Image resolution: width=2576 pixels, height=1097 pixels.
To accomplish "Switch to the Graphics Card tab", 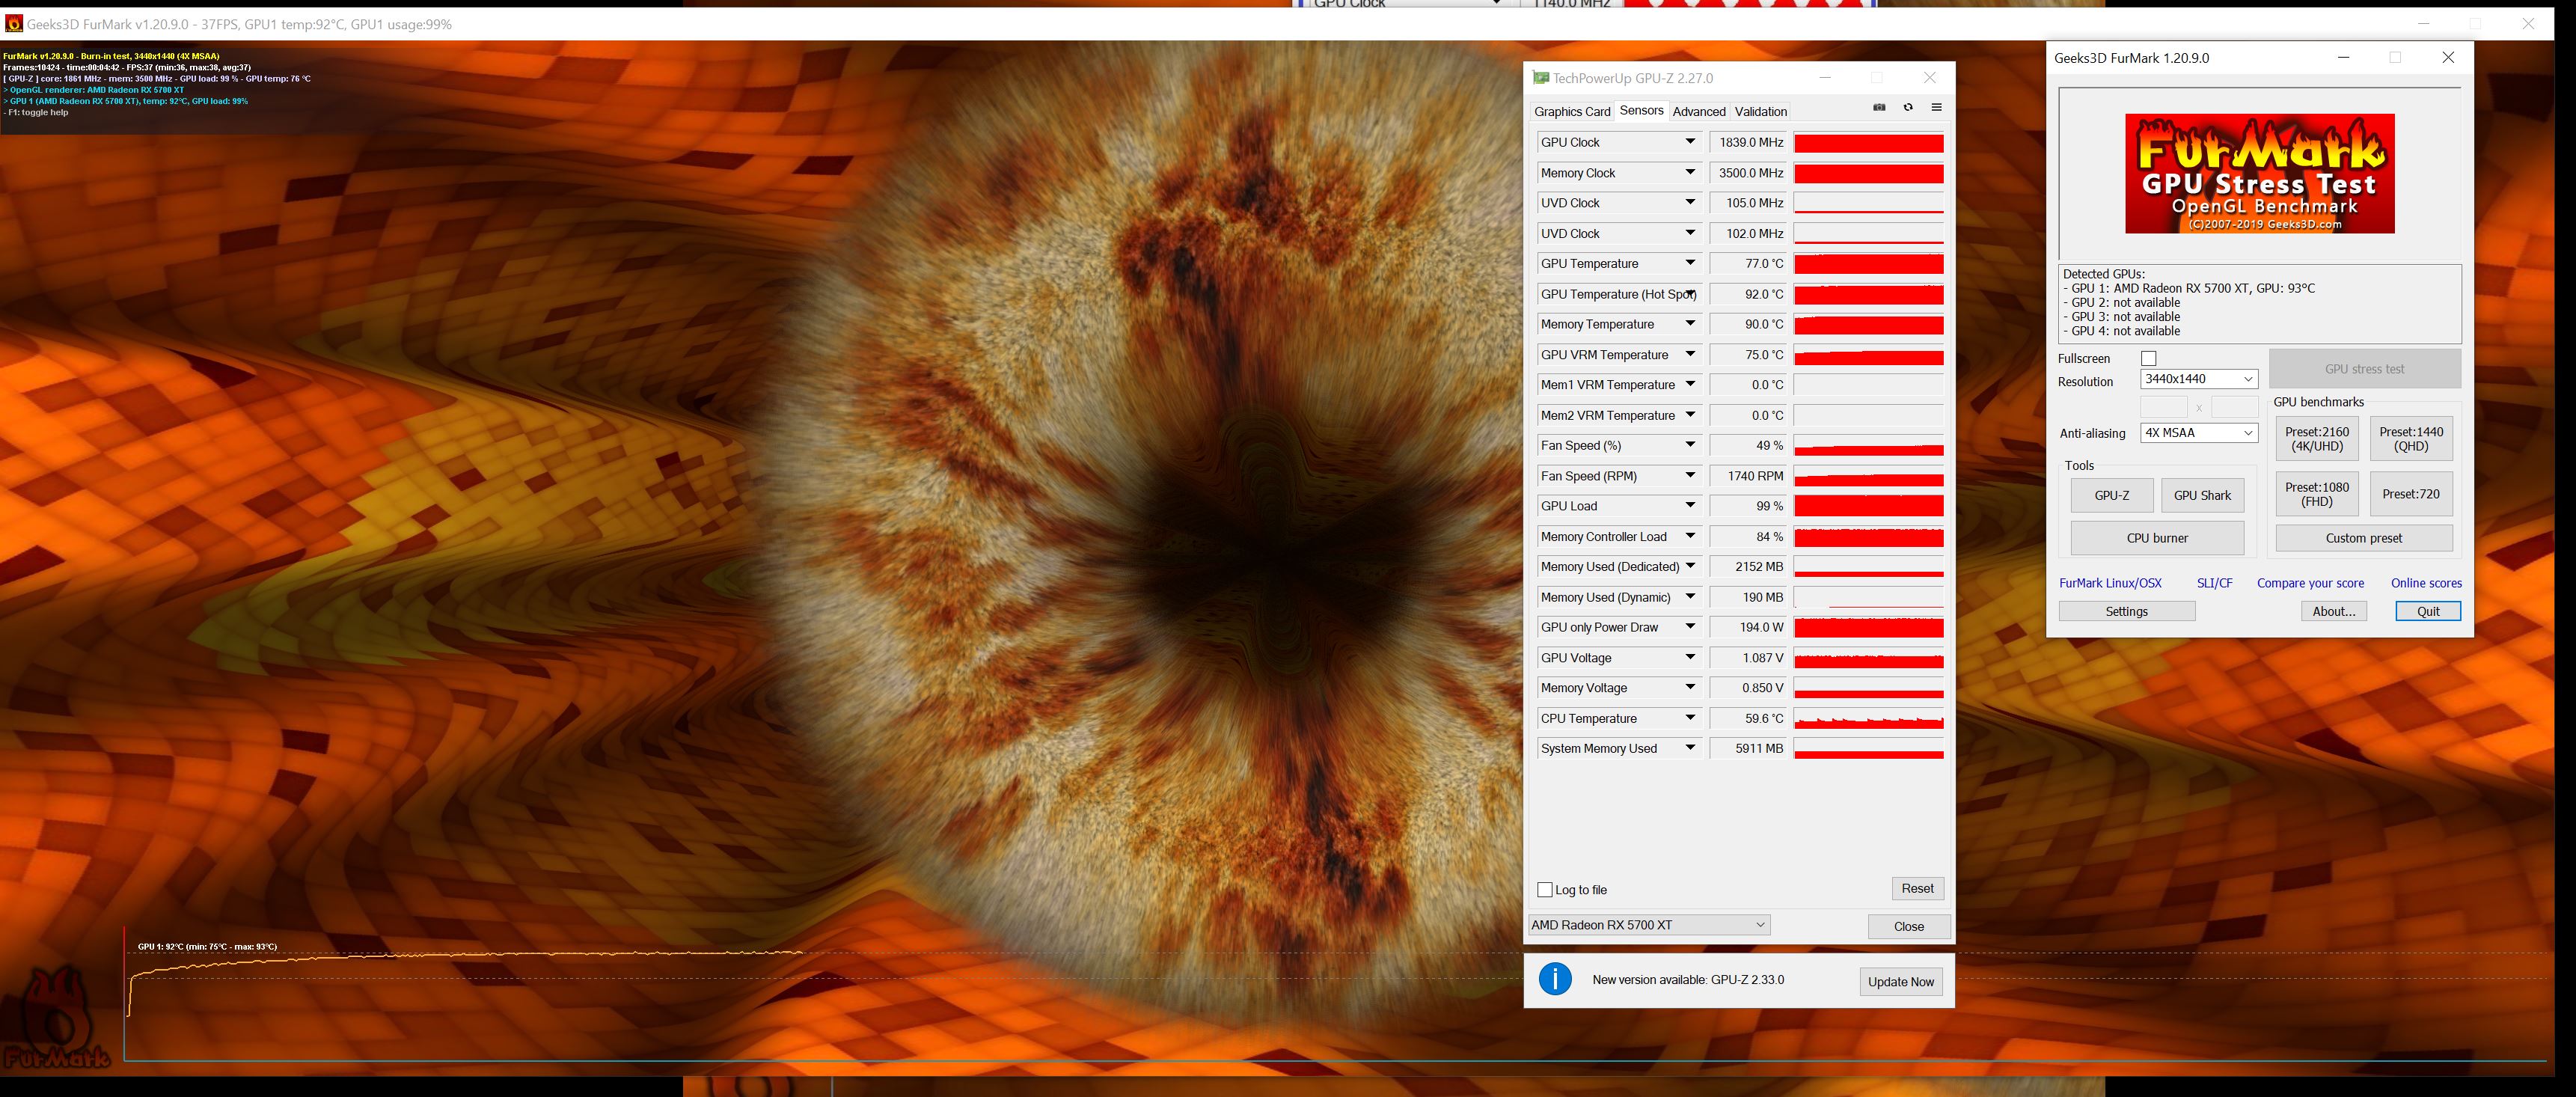I will point(1572,112).
